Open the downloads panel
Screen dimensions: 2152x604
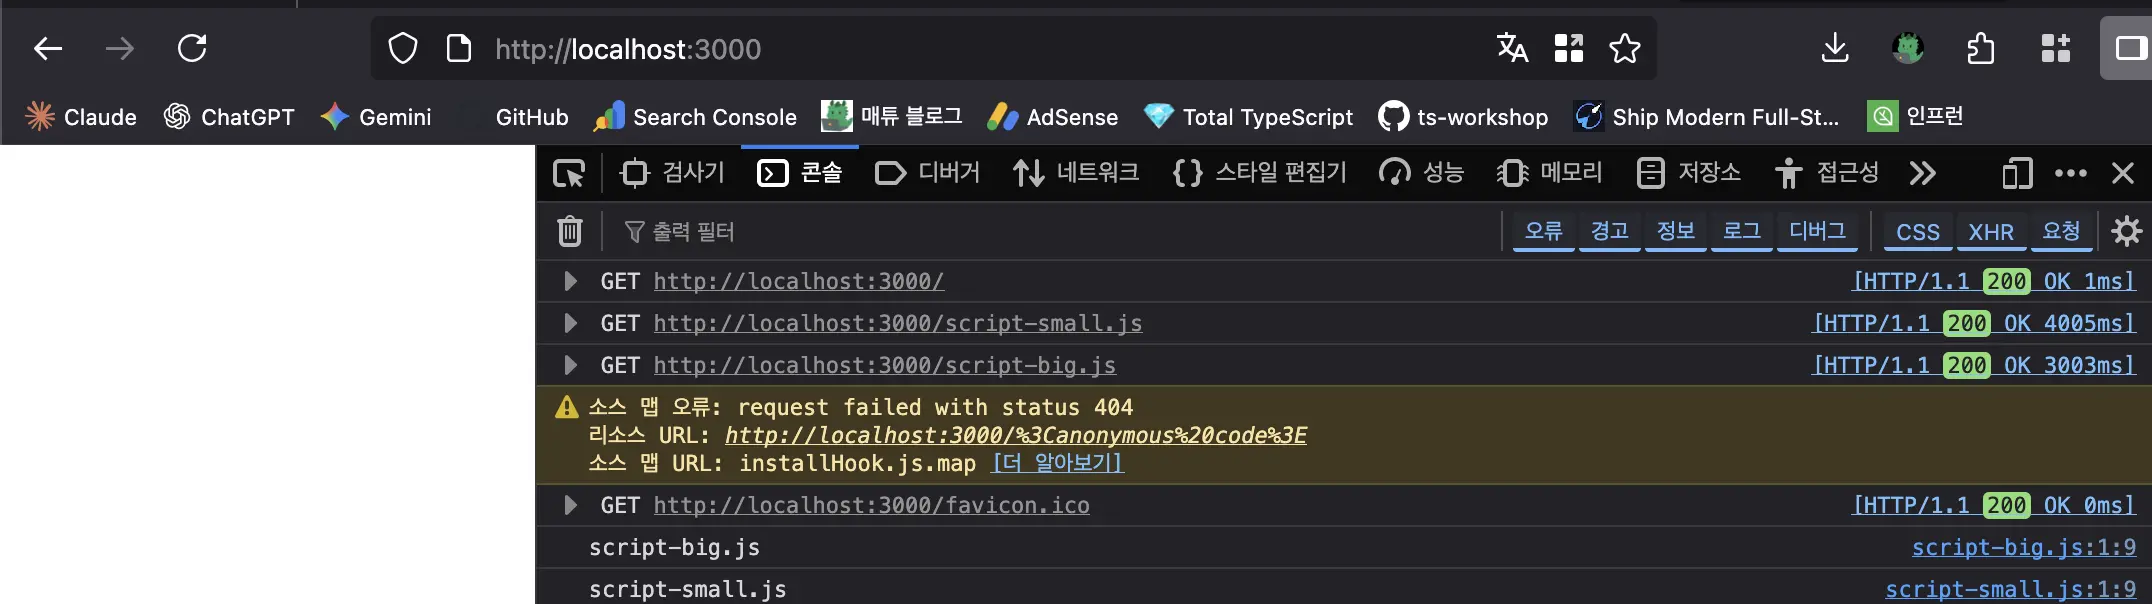click(1835, 48)
